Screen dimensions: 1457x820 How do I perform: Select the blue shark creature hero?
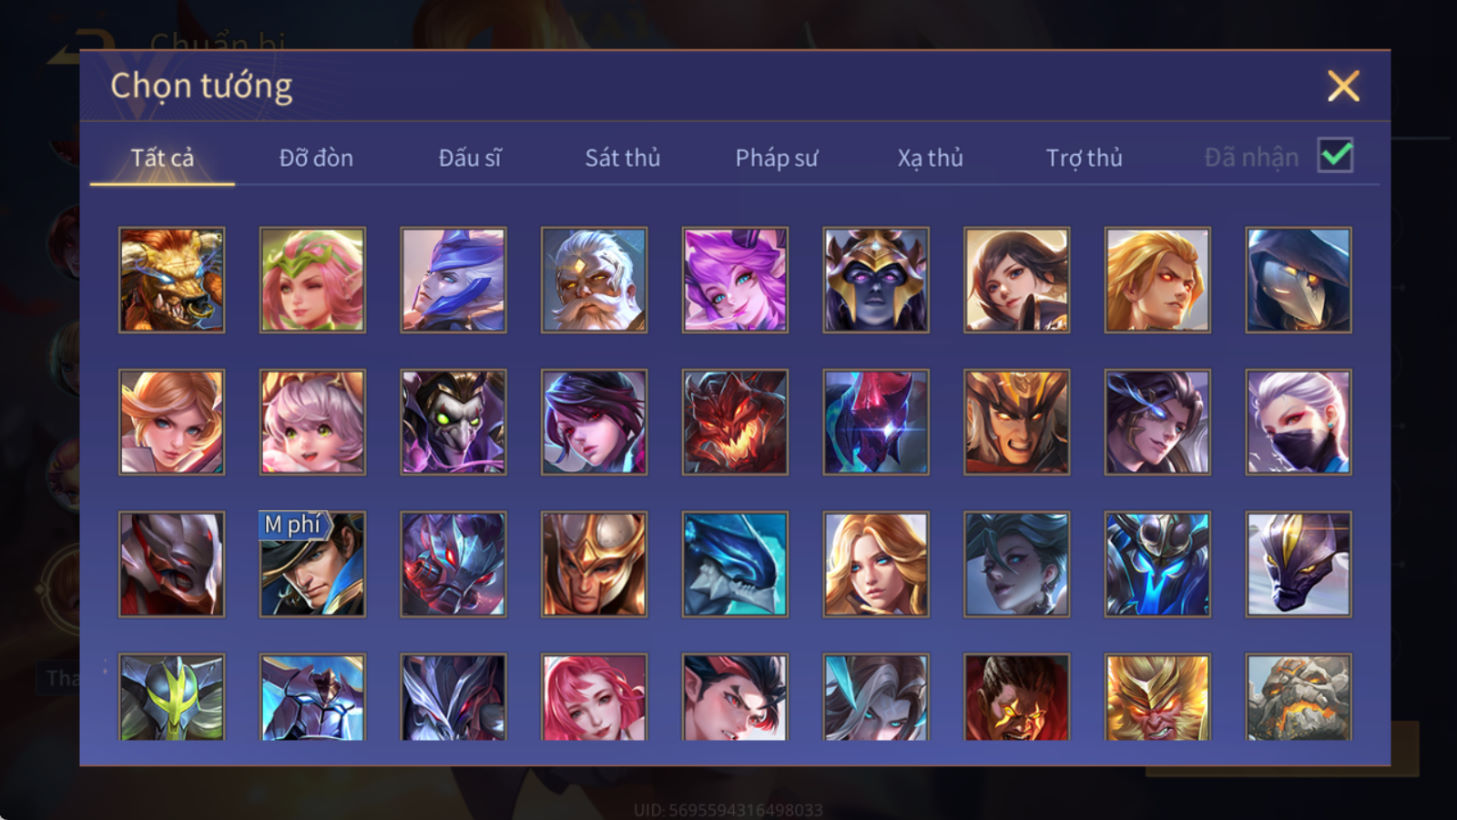735,564
